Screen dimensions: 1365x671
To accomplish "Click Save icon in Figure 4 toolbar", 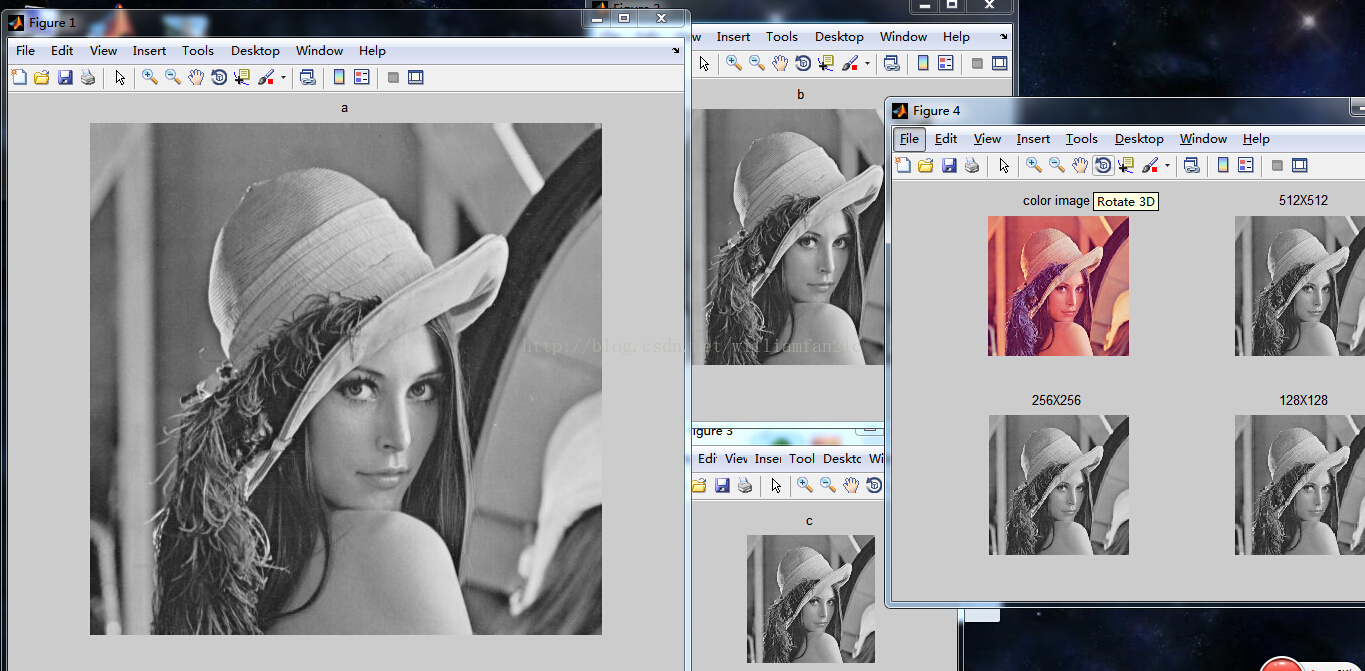I will (949, 165).
